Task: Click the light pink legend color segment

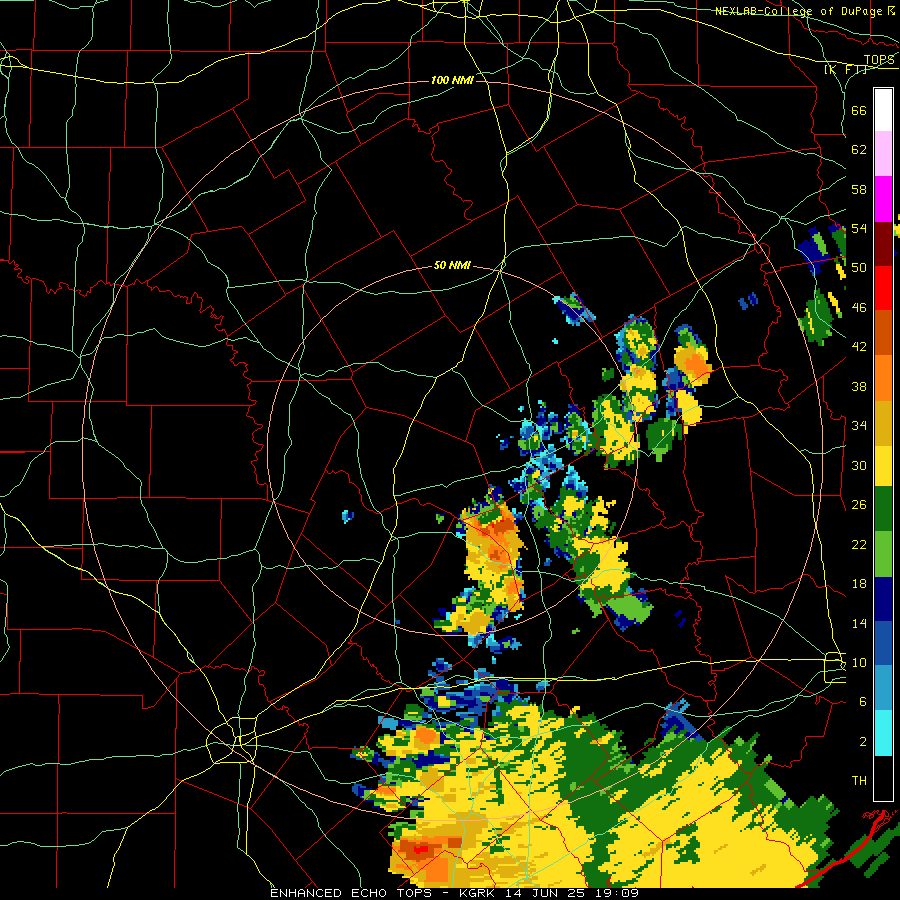Action: (883, 154)
